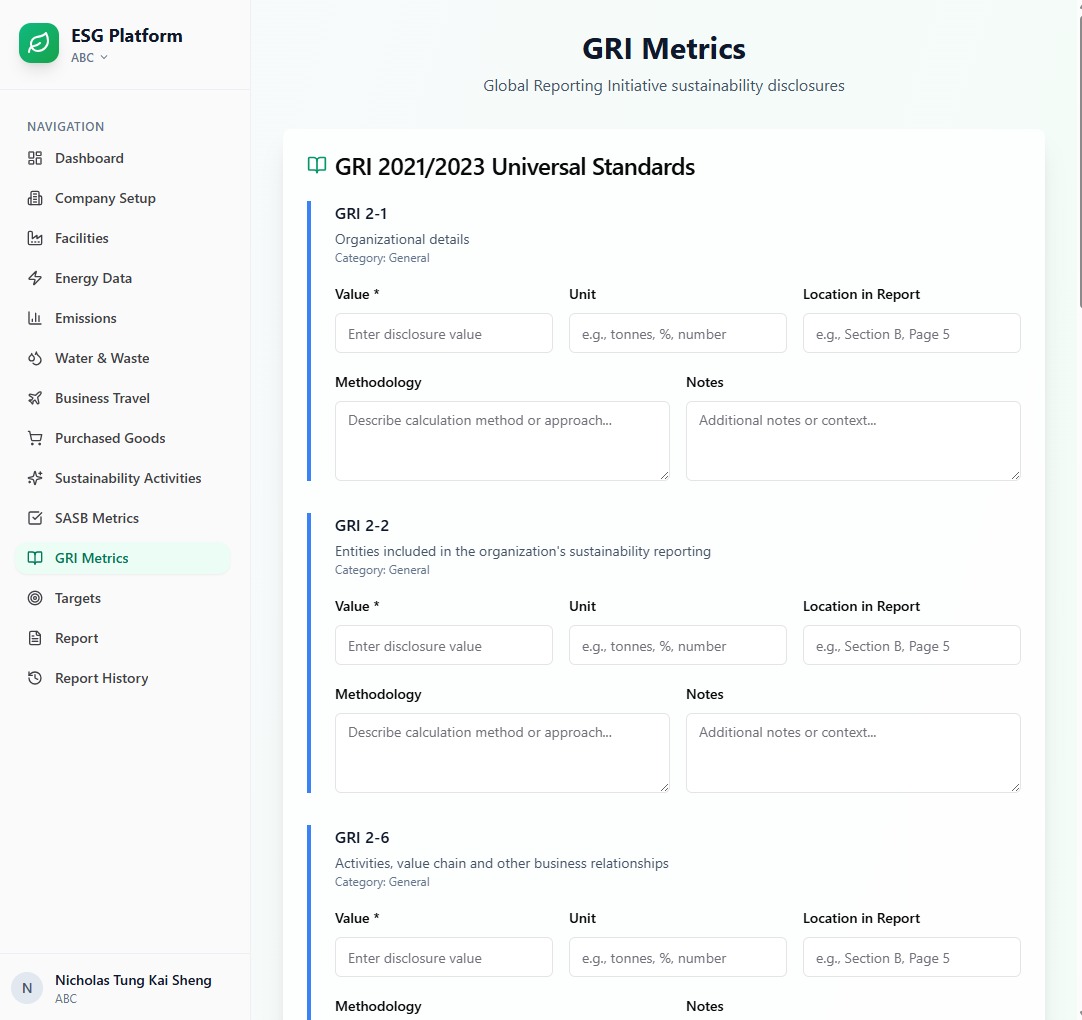
Task: Click the Energy Data lightning bolt icon
Action: pos(35,278)
